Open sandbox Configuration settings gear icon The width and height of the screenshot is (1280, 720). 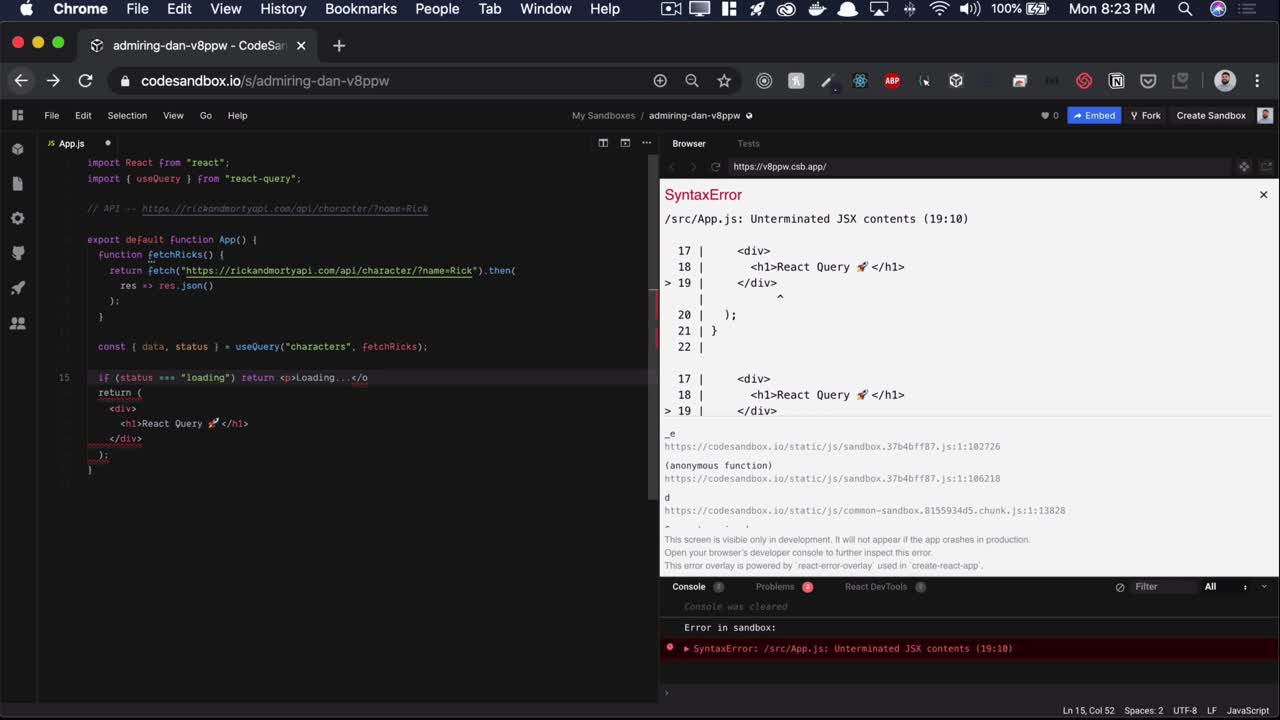pyautogui.click(x=17, y=218)
